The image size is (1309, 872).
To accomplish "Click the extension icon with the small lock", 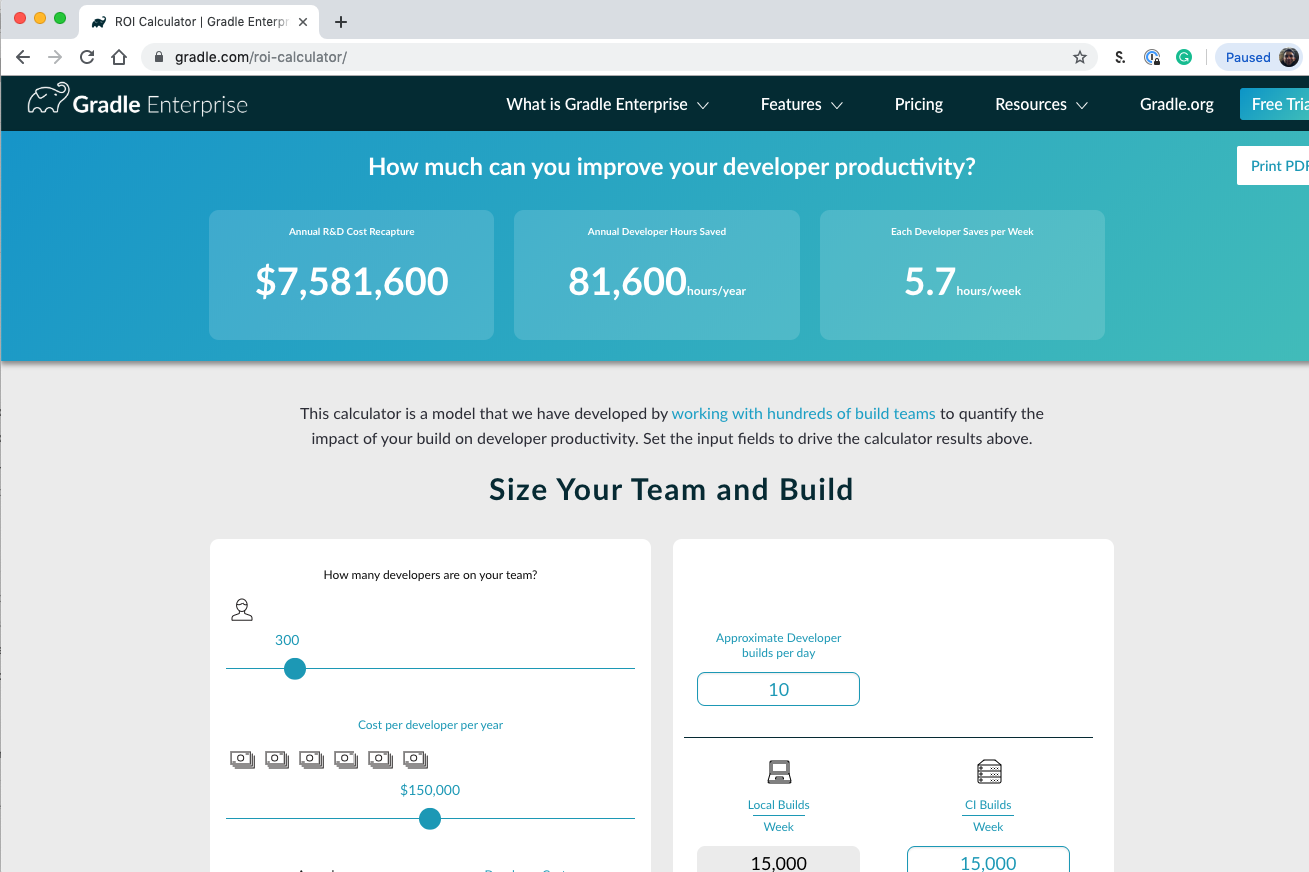I will [x=1152, y=58].
